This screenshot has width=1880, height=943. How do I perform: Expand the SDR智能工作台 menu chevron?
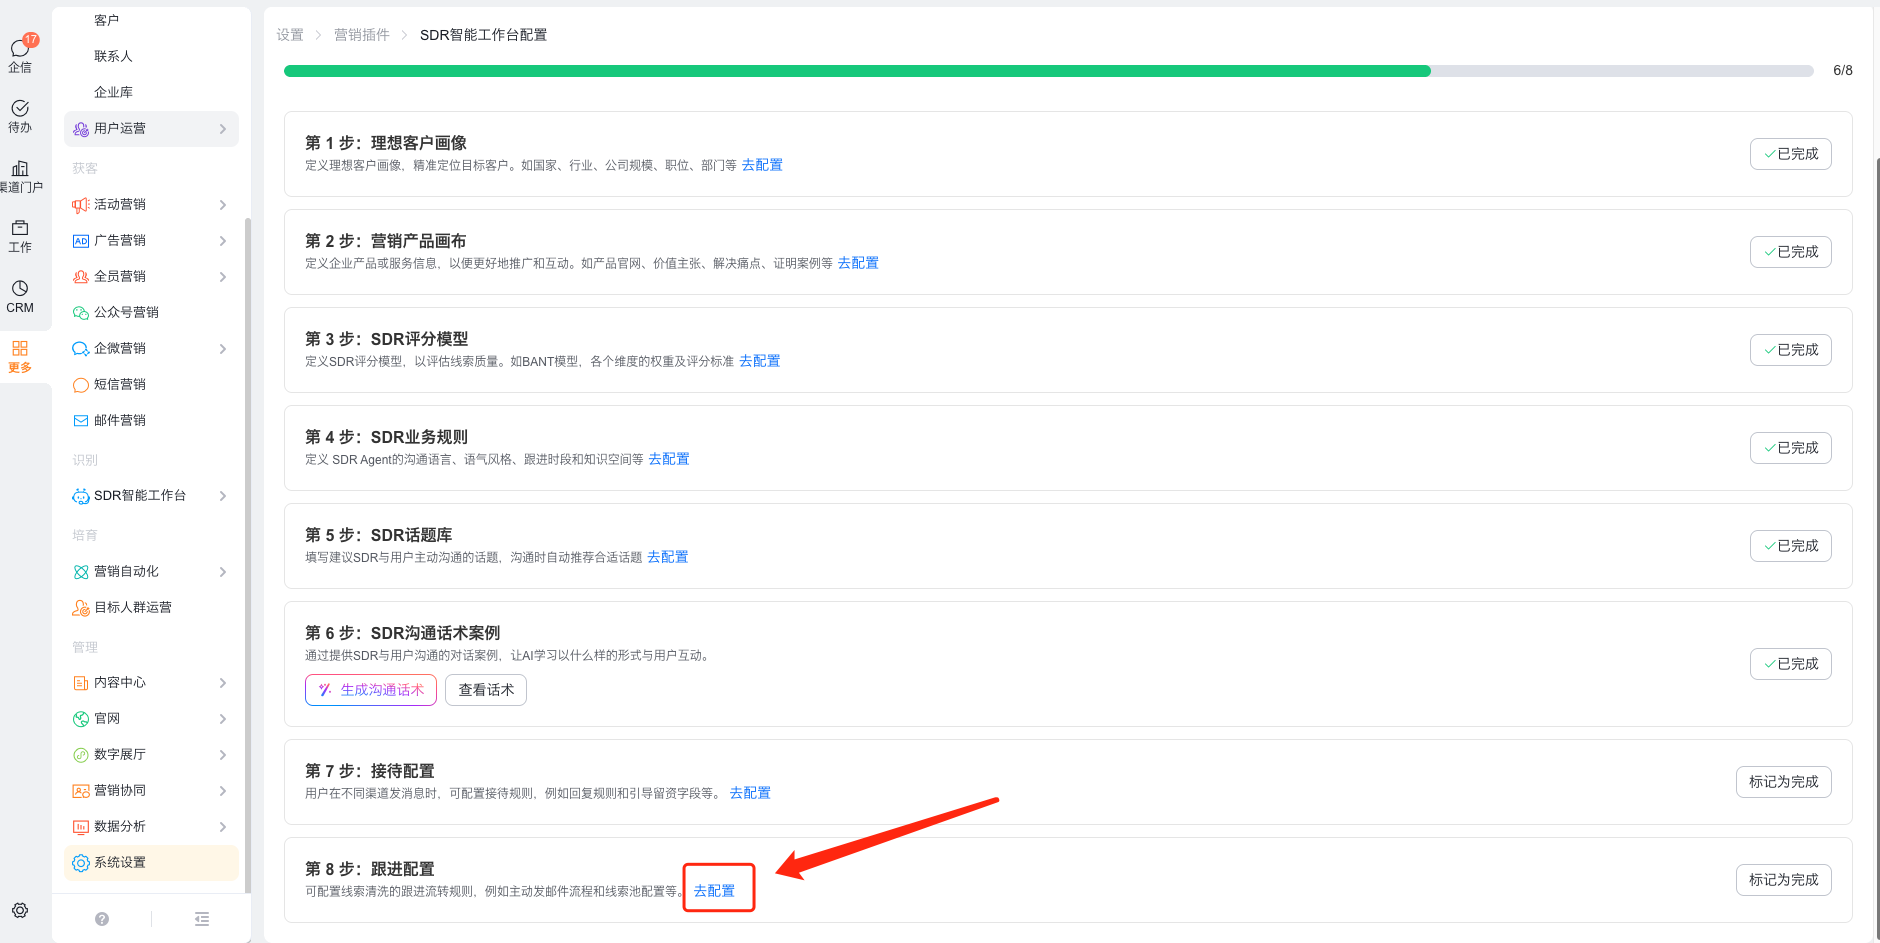pyautogui.click(x=222, y=496)
